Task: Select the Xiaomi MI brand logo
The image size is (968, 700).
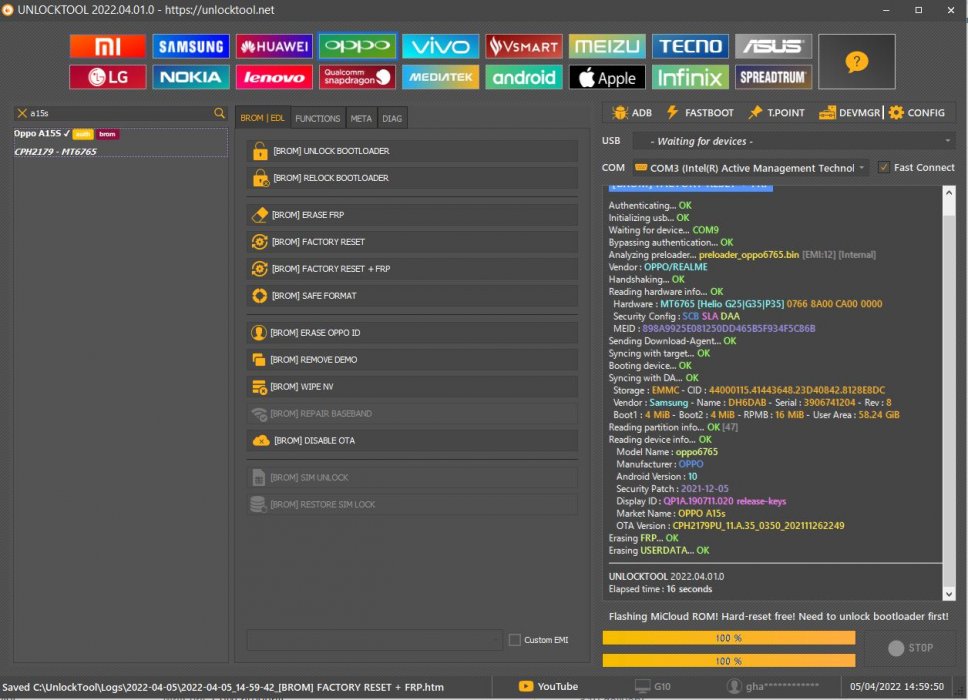Action: click(x=107, y=46)
